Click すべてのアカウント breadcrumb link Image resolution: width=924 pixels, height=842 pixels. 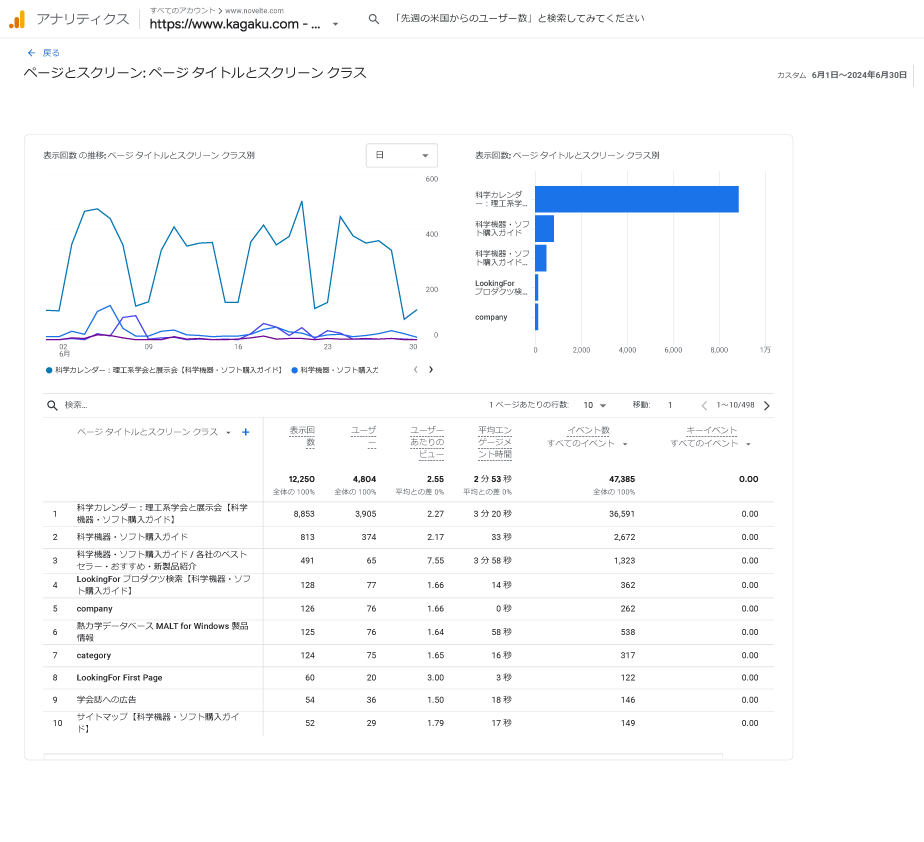[x=182, y=11]
